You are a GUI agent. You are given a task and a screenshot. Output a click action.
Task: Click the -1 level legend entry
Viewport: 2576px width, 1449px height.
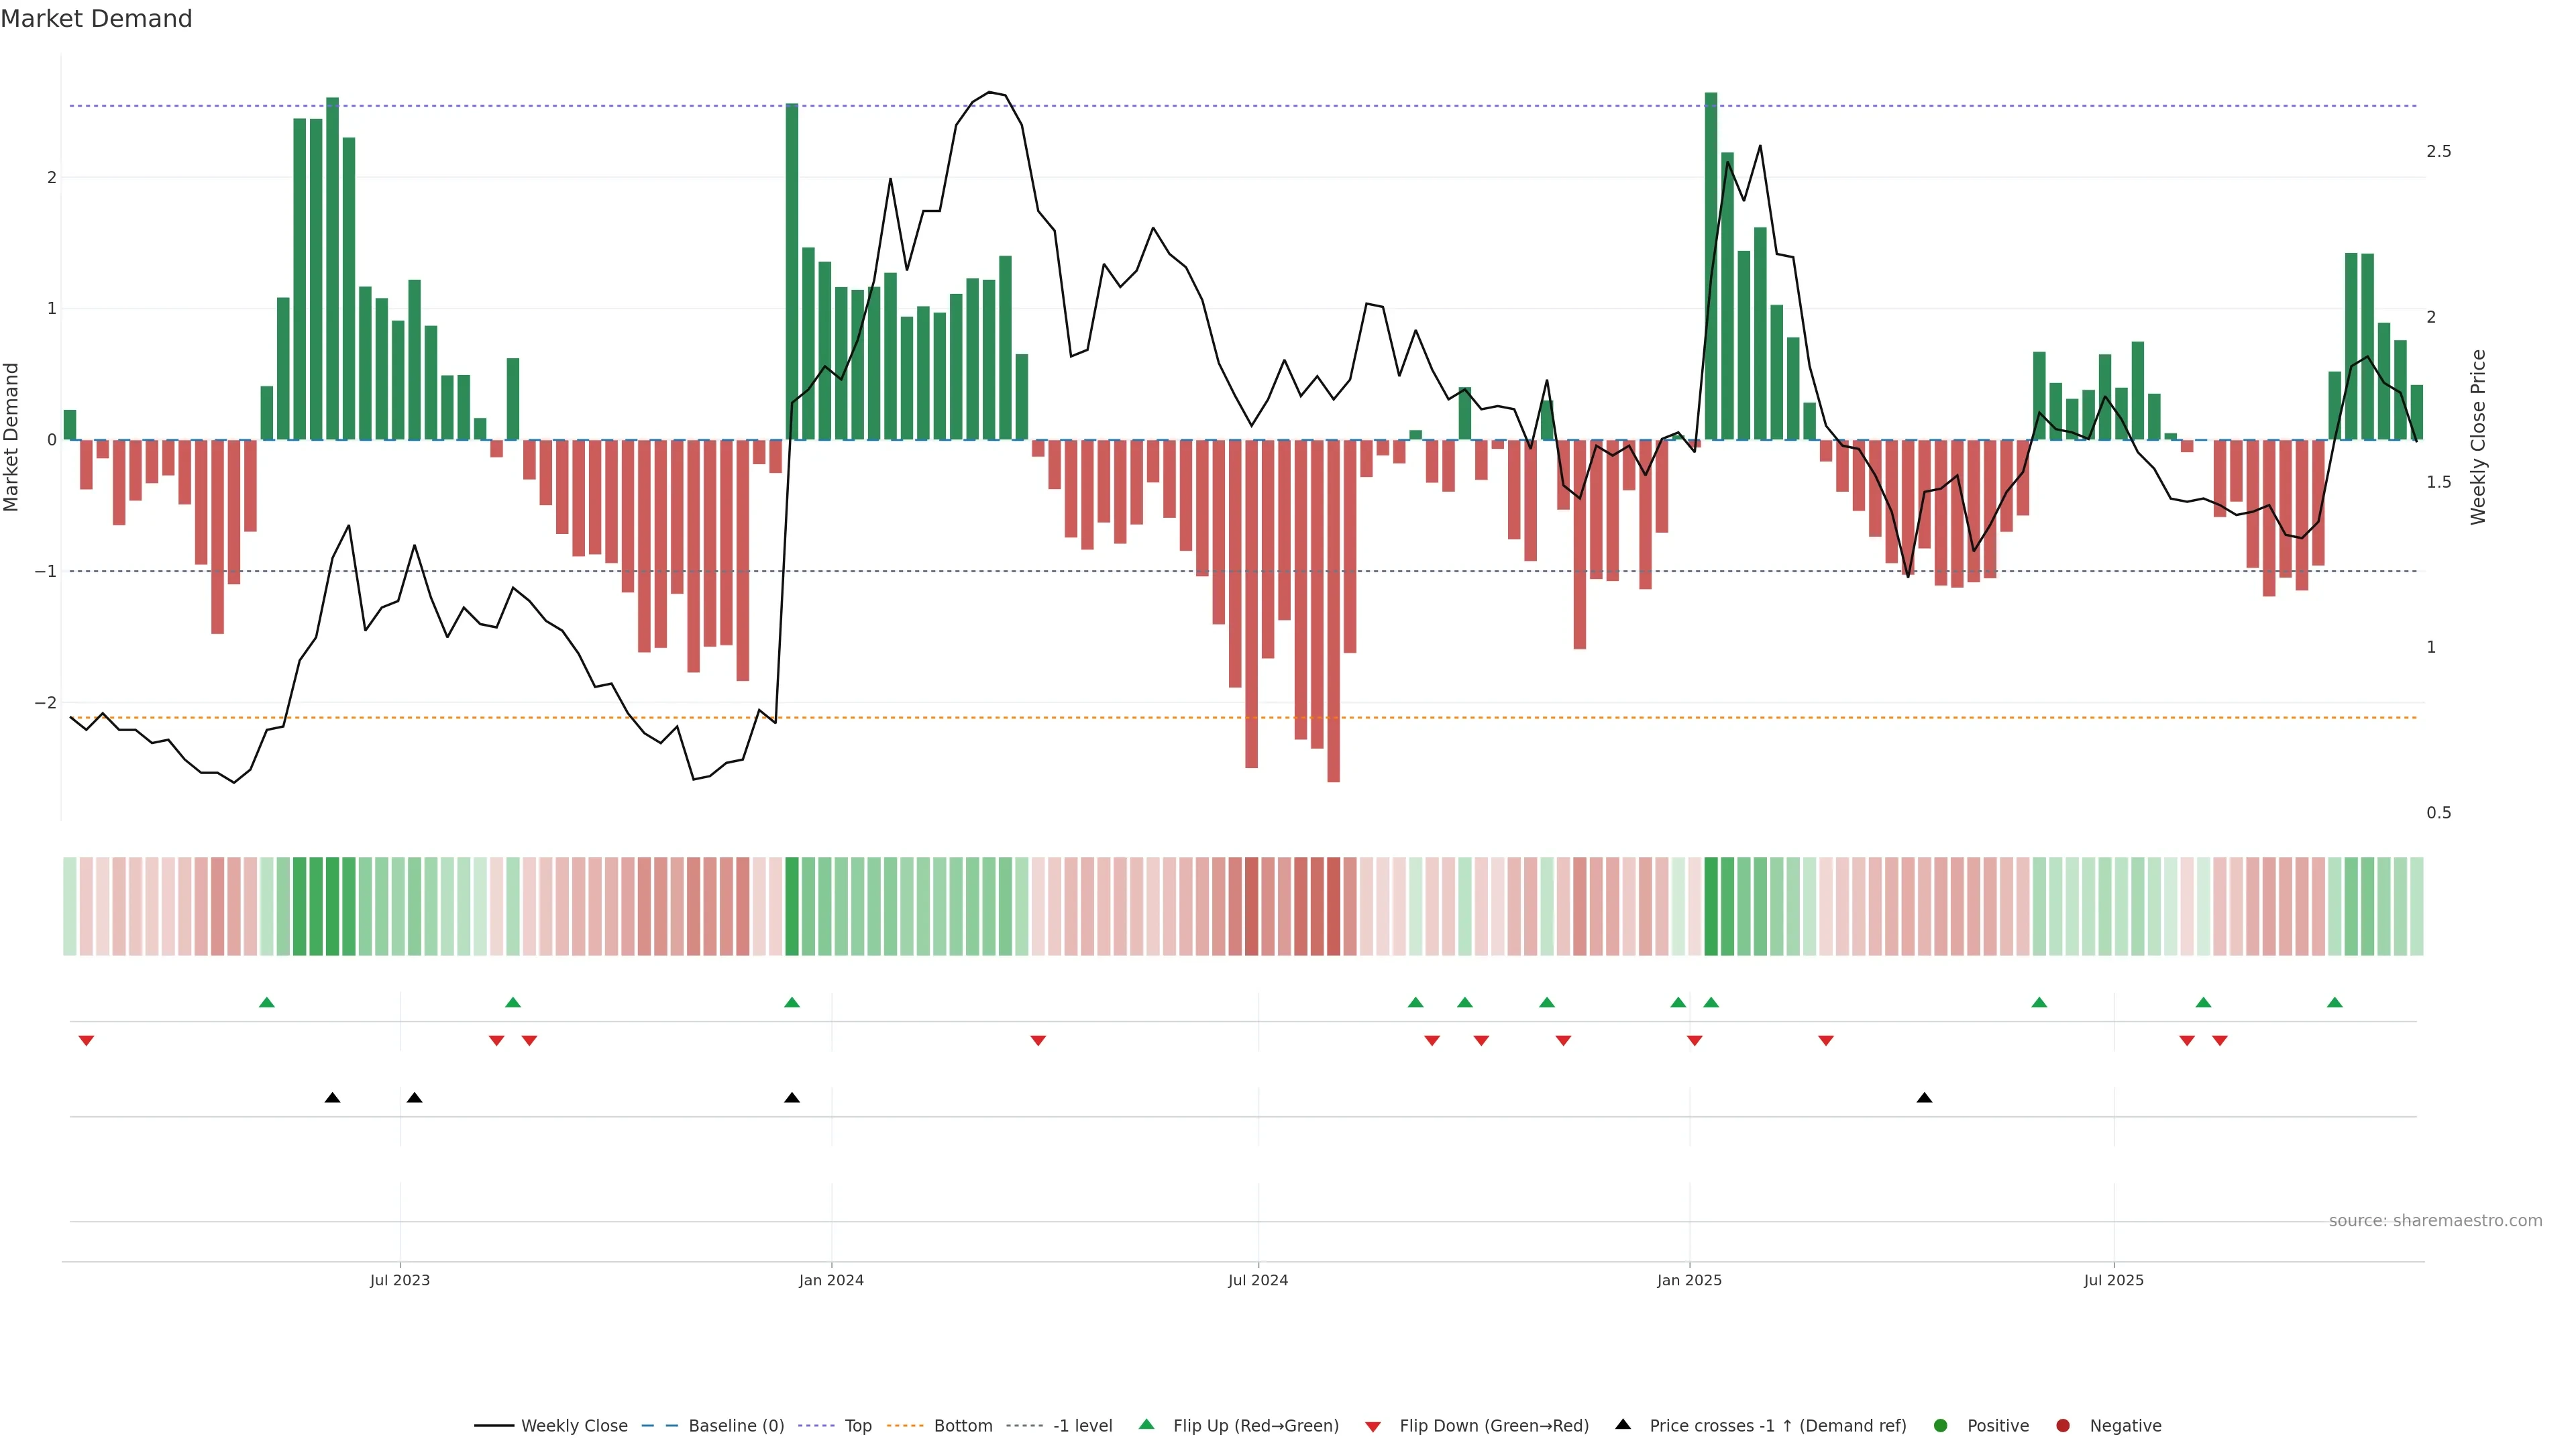click(x=1082, y=1426)
